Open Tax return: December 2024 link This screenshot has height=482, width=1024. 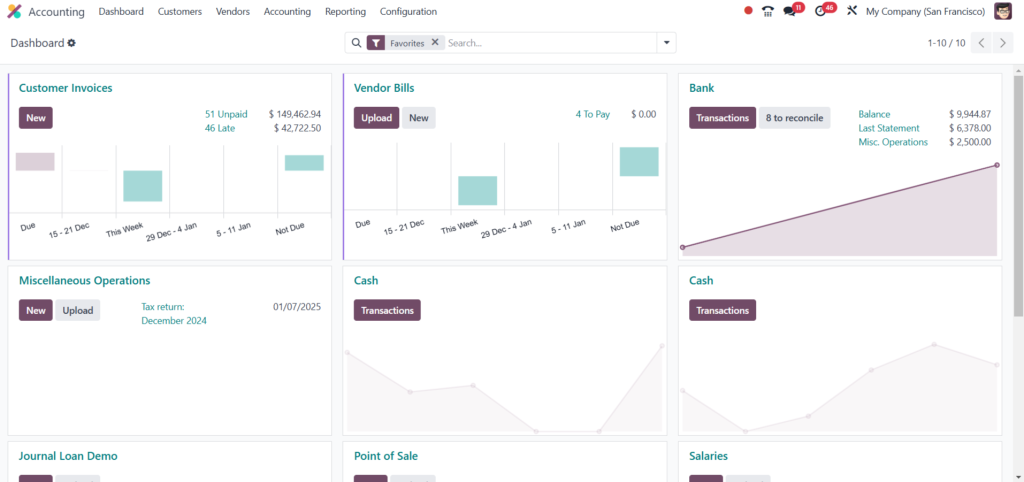click(174, 313)
